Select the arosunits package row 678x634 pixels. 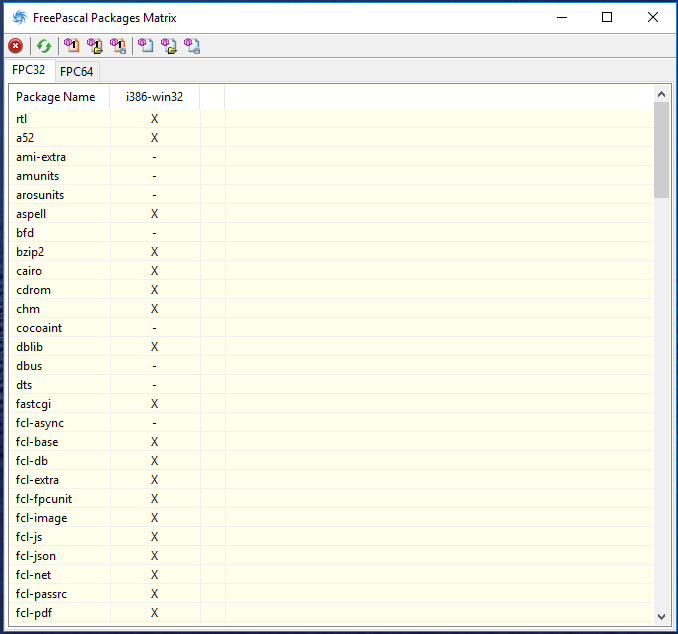tap(331, 195)
